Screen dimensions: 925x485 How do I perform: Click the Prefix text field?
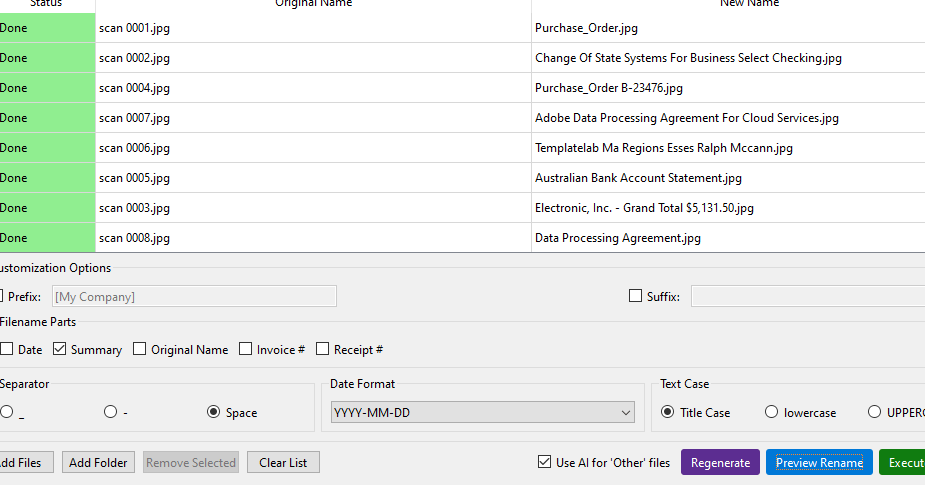tap(193, 296)
